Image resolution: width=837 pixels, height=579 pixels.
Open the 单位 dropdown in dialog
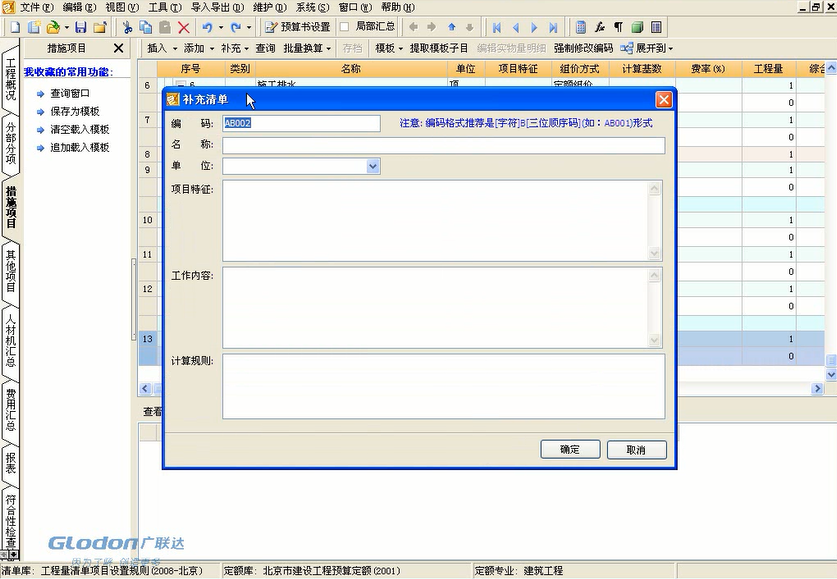(373, 167)
